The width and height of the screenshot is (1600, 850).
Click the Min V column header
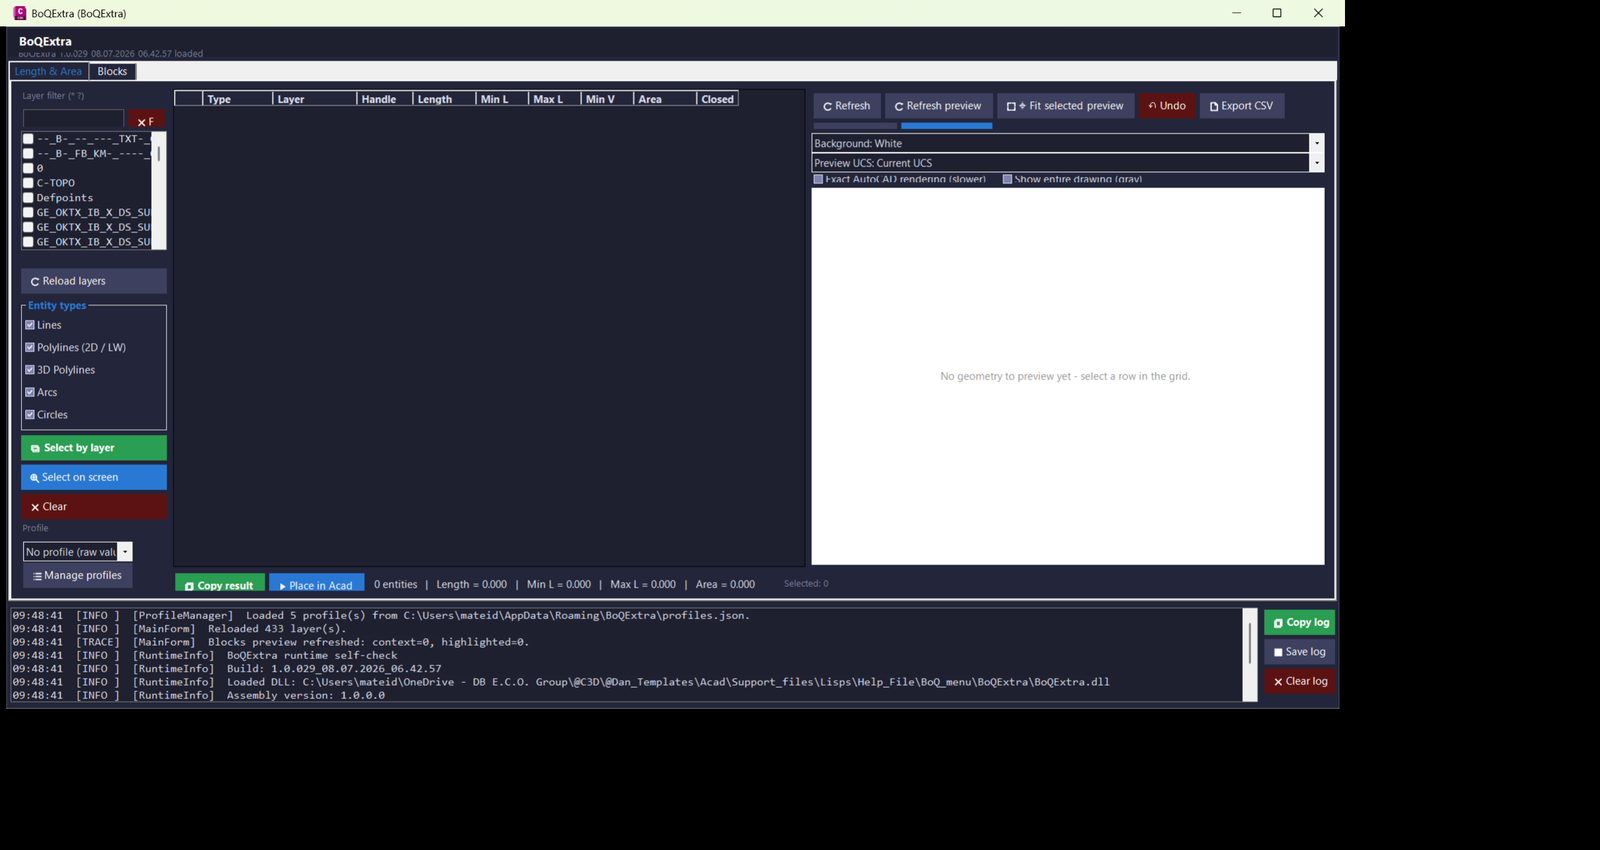click(608, 99)
